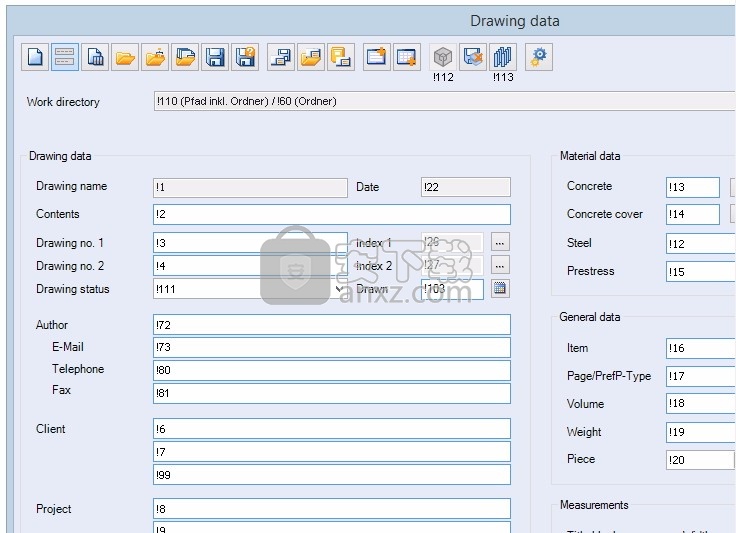Click the Fax input field
Screen dimensions: 736x533
(332, 393)
